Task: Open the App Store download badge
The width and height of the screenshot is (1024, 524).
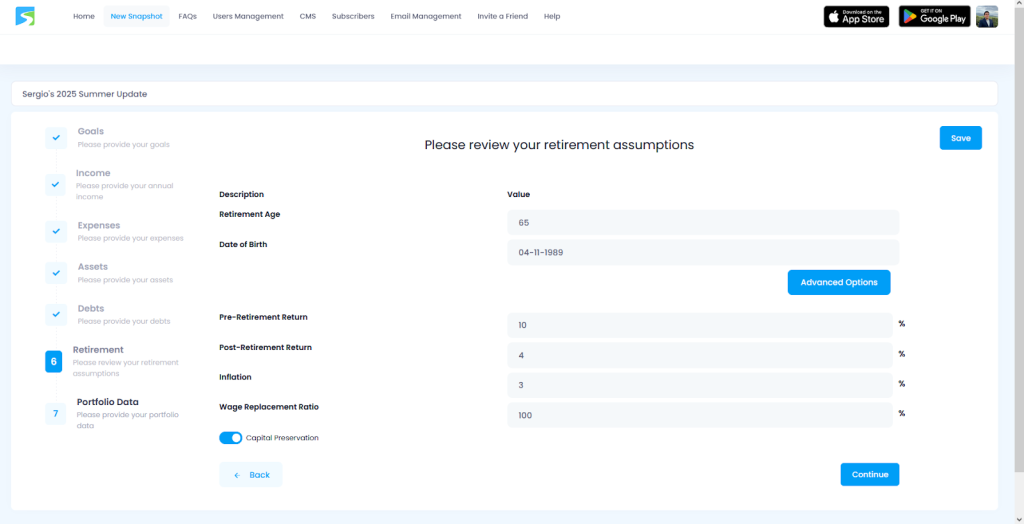Action: coord(856,16)
